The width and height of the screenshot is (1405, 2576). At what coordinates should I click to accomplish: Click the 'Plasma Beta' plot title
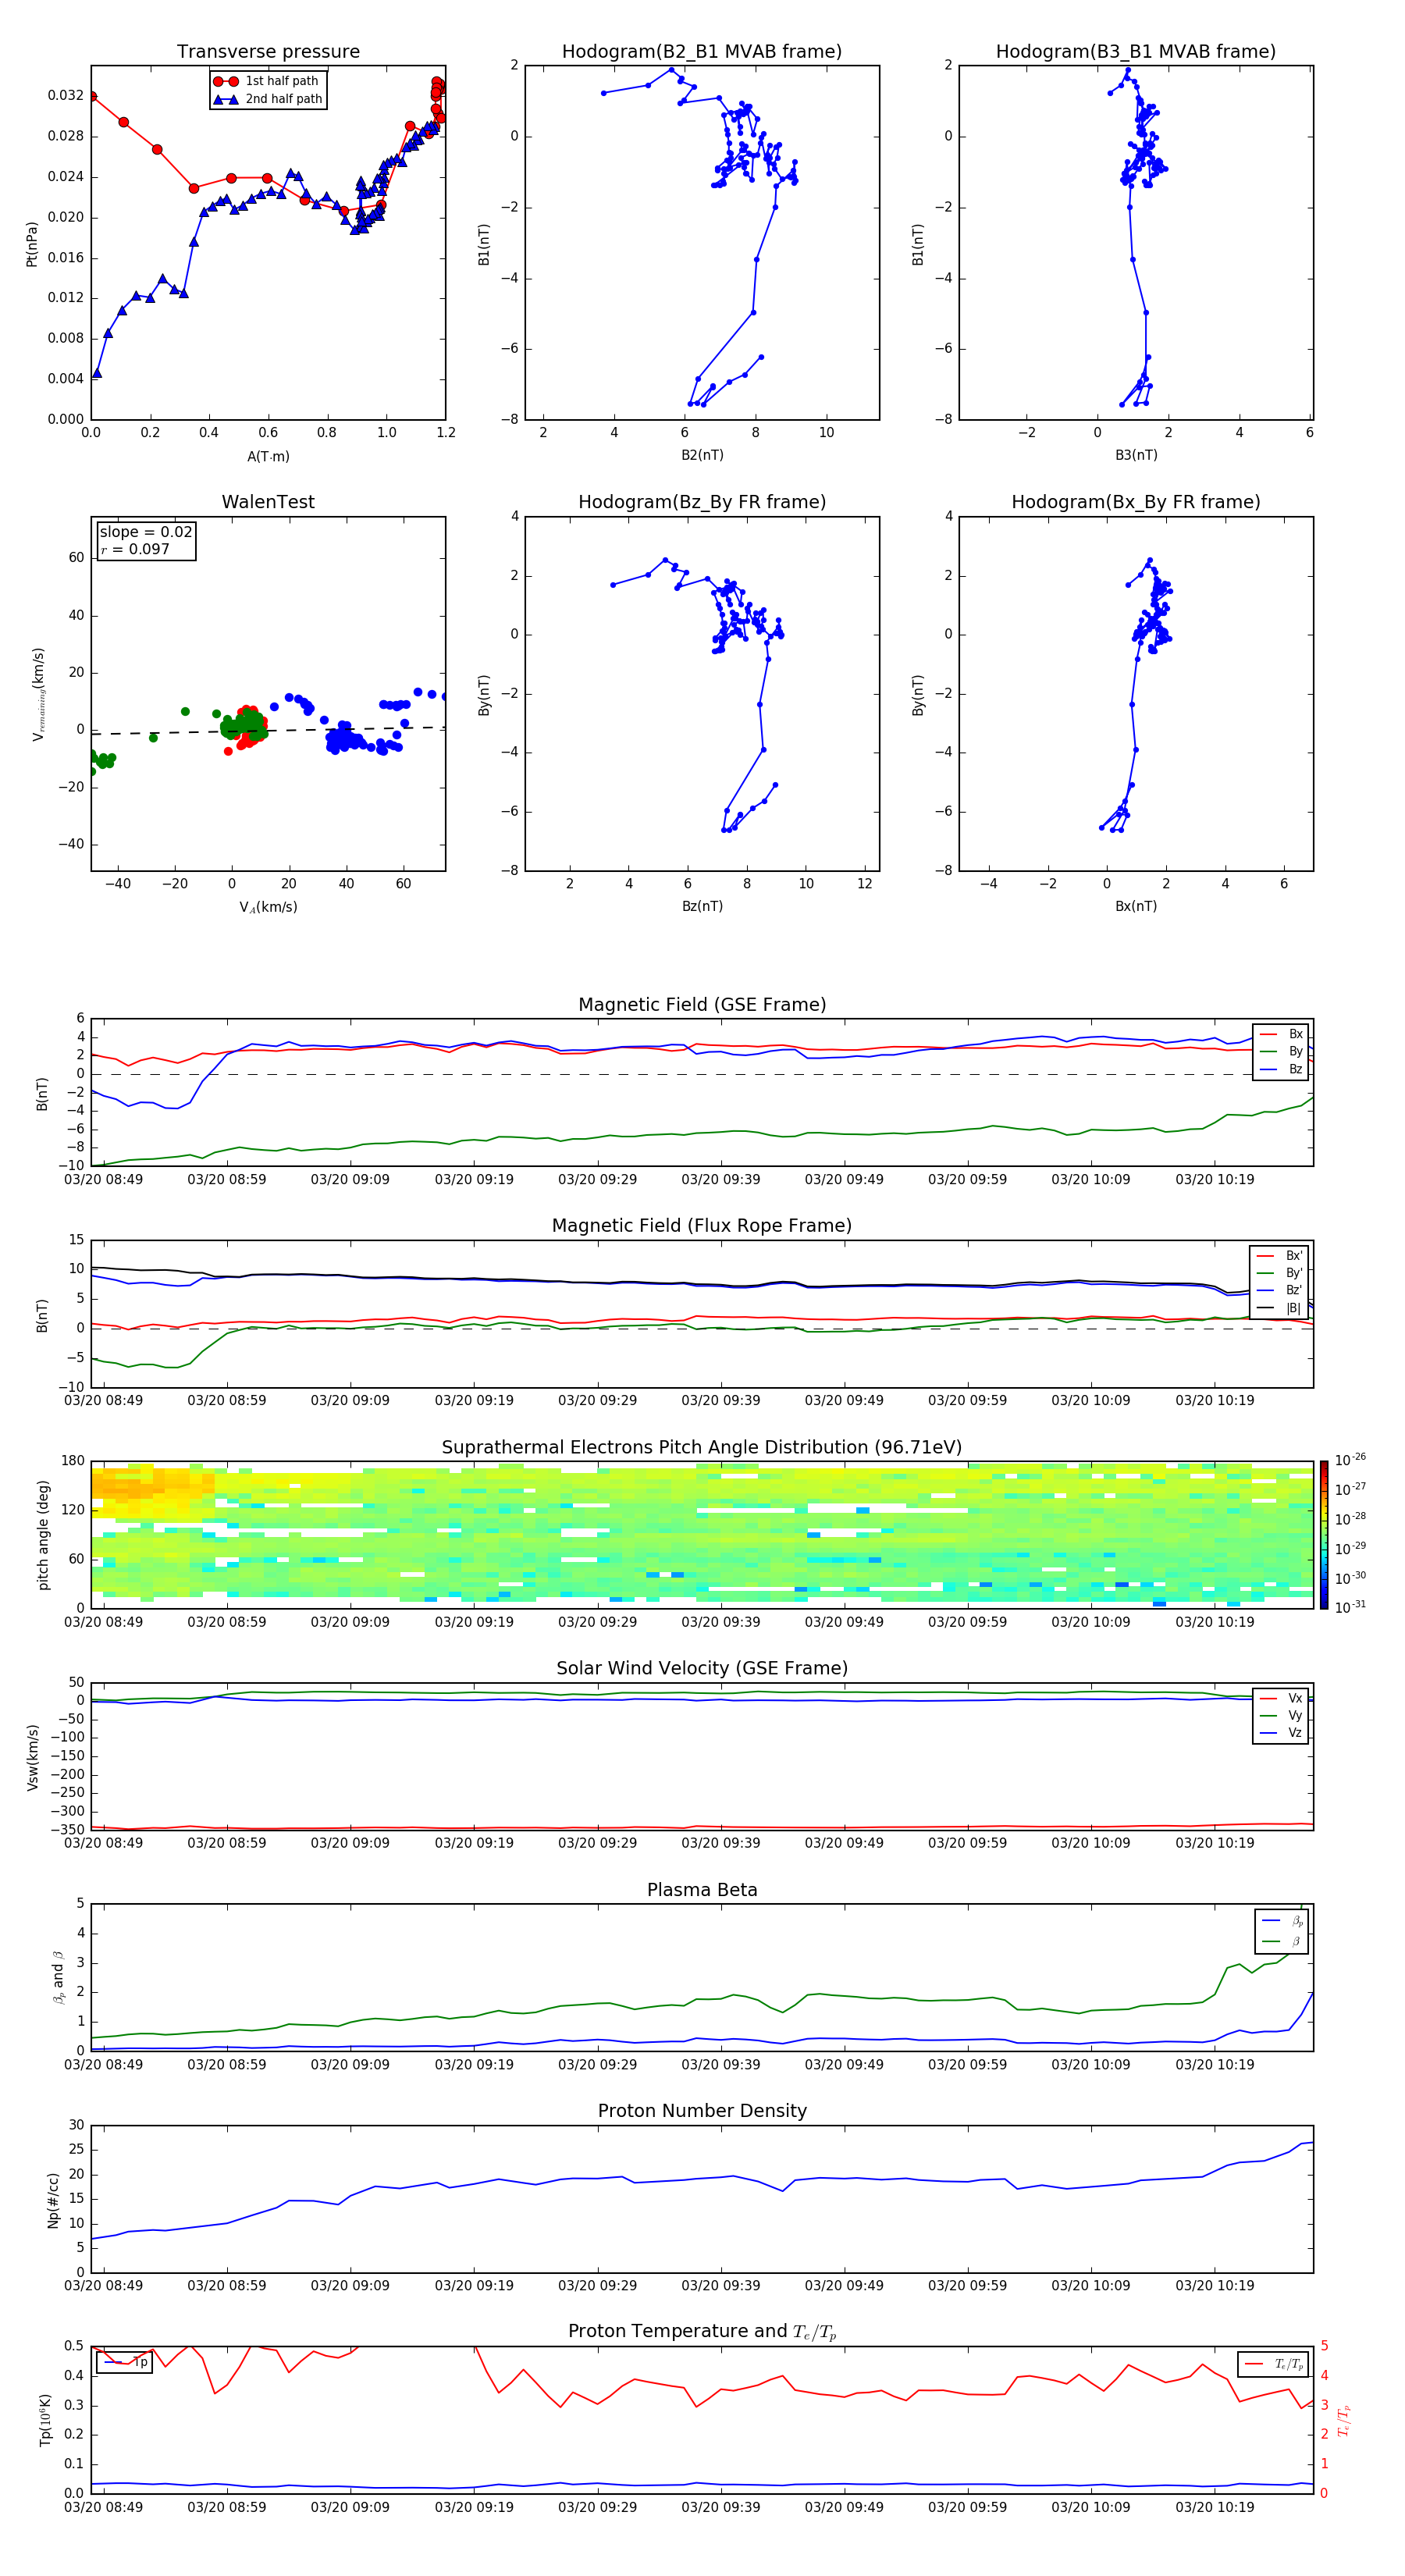pyautogui.click(x=702, y=1890)
